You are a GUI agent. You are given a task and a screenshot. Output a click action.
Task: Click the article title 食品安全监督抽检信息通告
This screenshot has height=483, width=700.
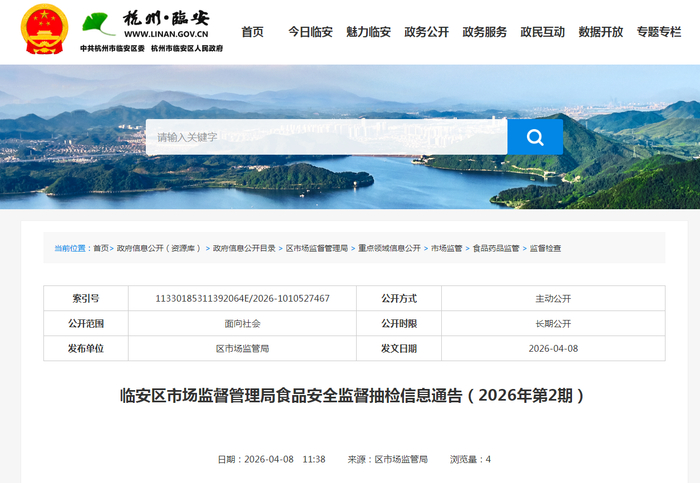tap(369, 396)
